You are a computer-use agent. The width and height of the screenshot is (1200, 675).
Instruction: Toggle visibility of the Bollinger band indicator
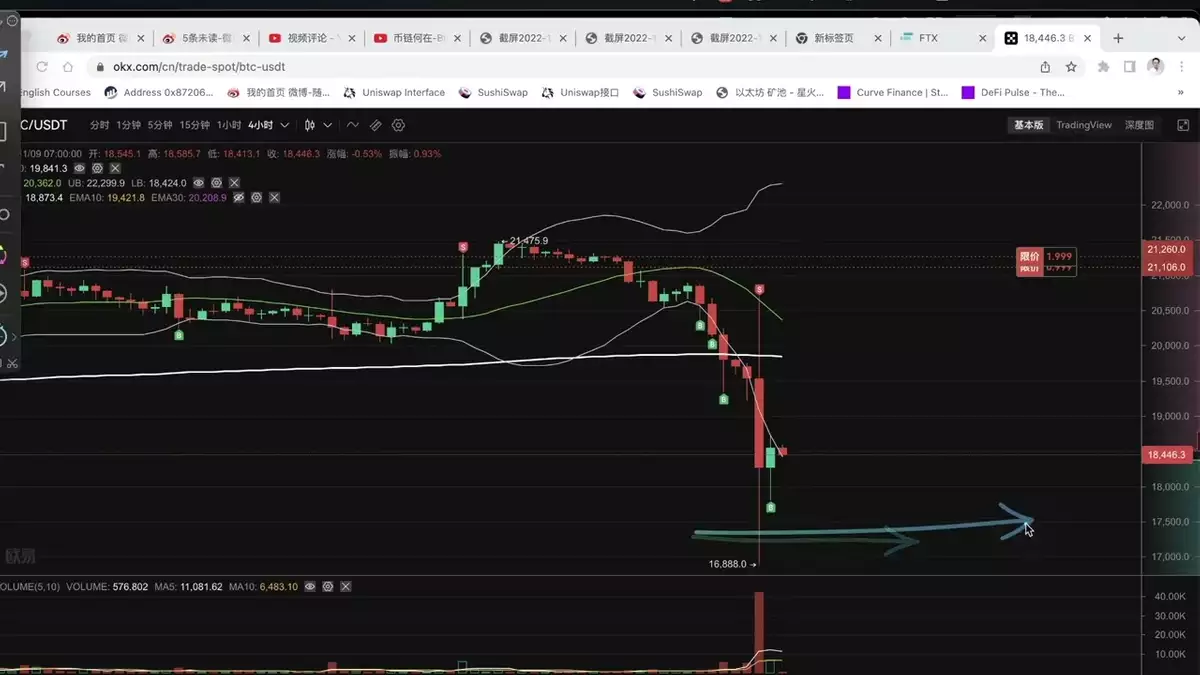click(199, 183)
